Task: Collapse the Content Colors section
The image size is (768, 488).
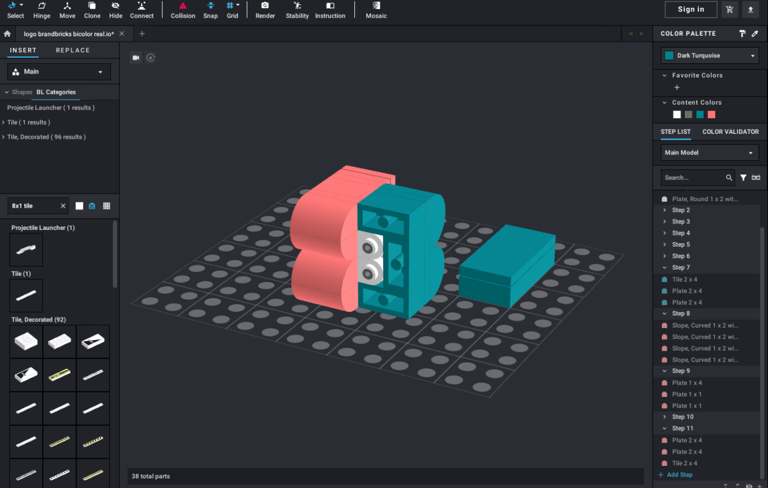Action: (x=665, y=102)
